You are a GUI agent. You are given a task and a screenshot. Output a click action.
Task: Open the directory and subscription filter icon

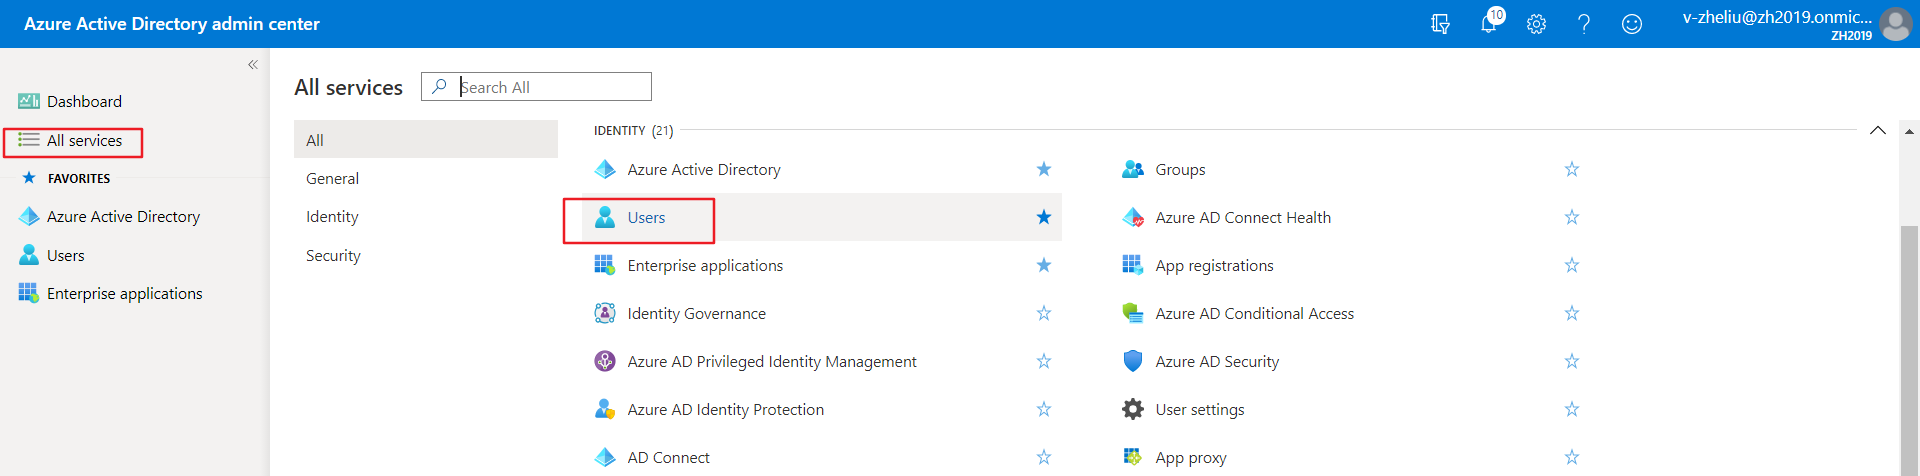tap(1440, 24)
